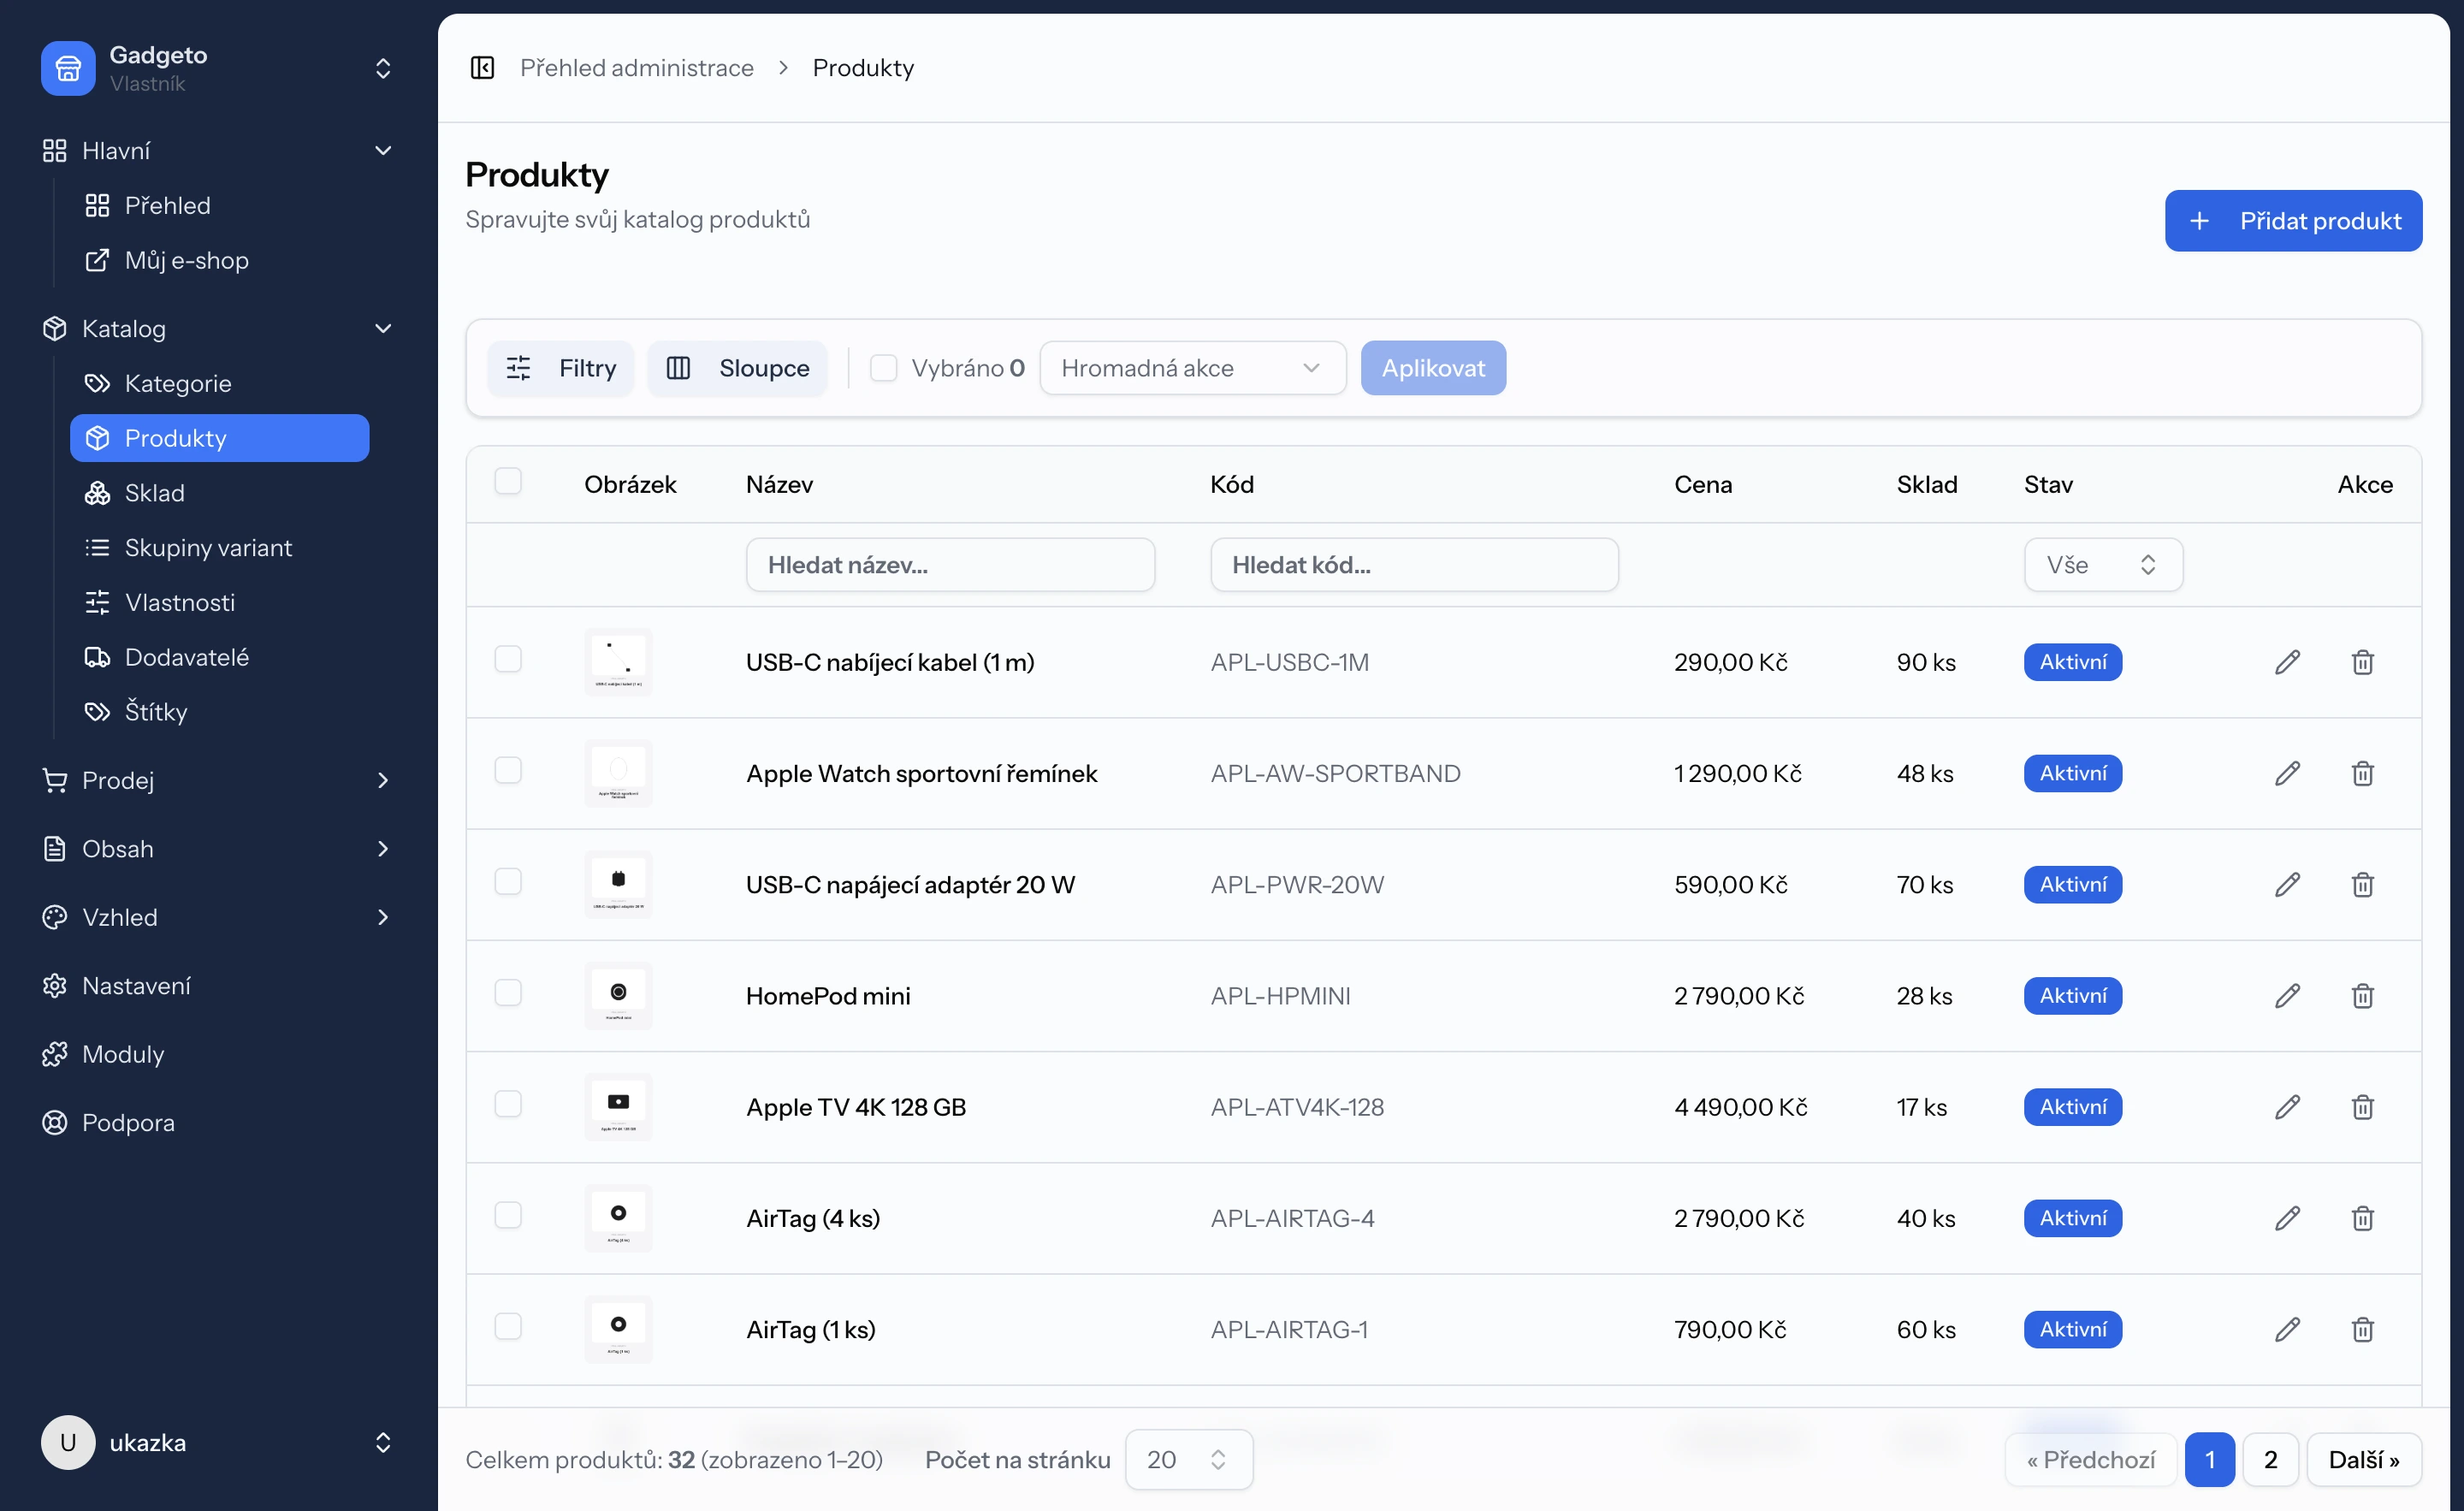Click the Aplikovat button
This screenshot has height=1511, width=2464.
(1433, 368)
